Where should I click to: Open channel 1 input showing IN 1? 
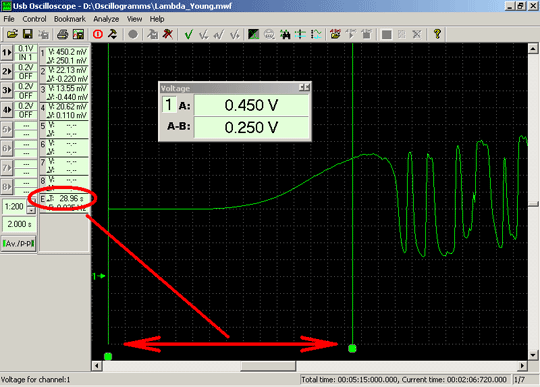coord(26,57)
